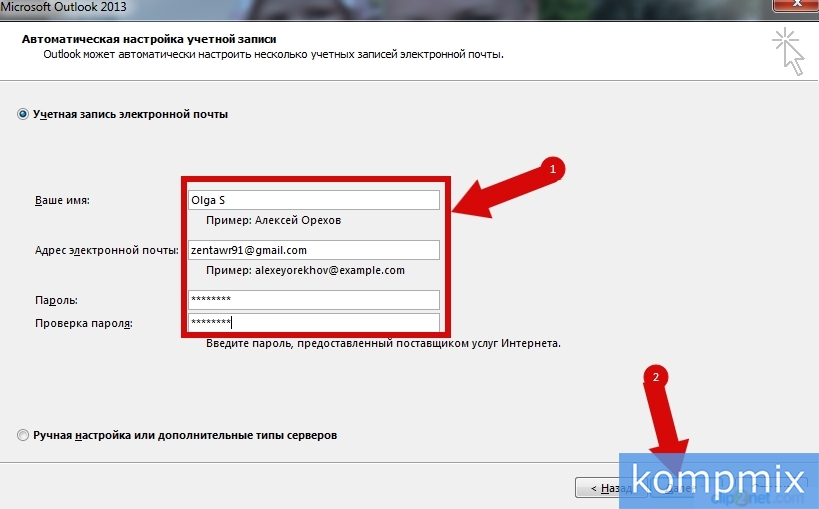Click the label Адрес электронной почты
This screenshot has height=509, width=819.
107,250
